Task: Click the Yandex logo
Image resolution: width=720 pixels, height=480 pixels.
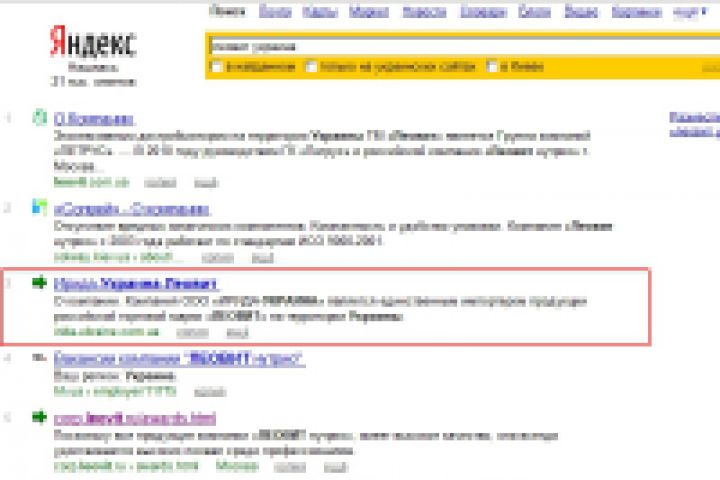Action: [x=93, y=43]
